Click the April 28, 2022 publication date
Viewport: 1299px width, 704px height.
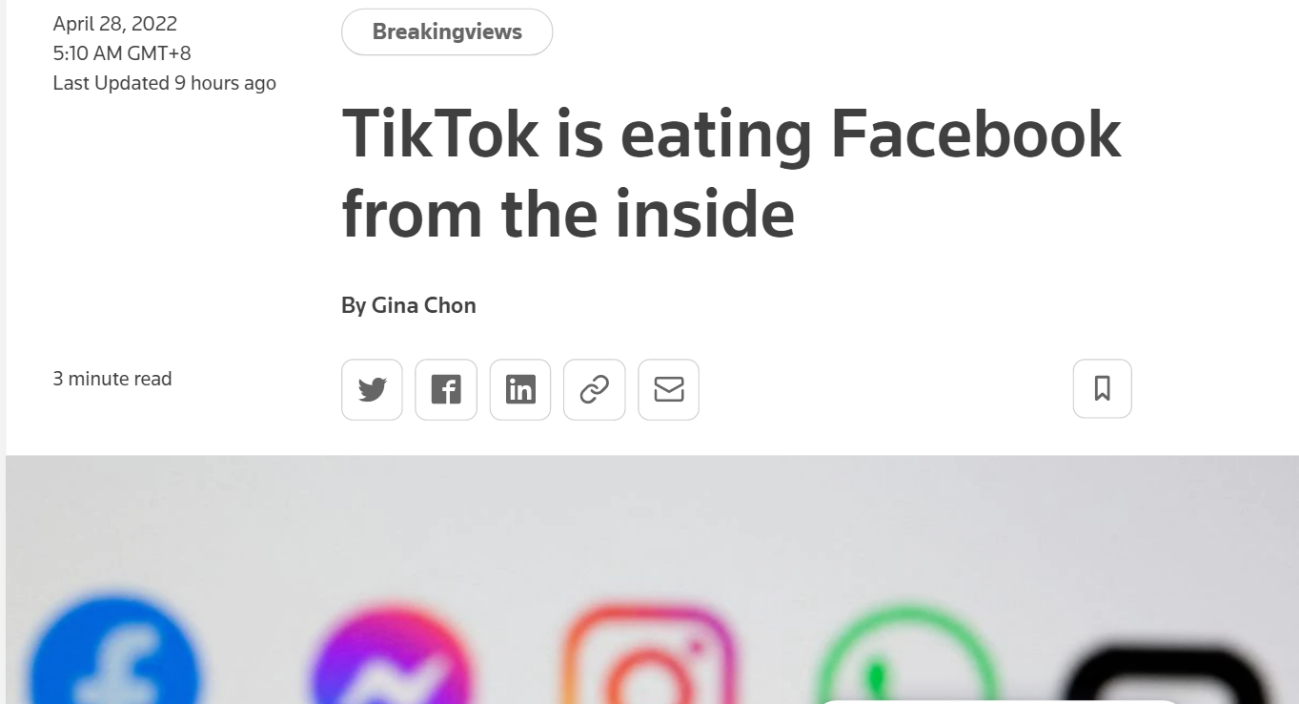coord(115,23)
